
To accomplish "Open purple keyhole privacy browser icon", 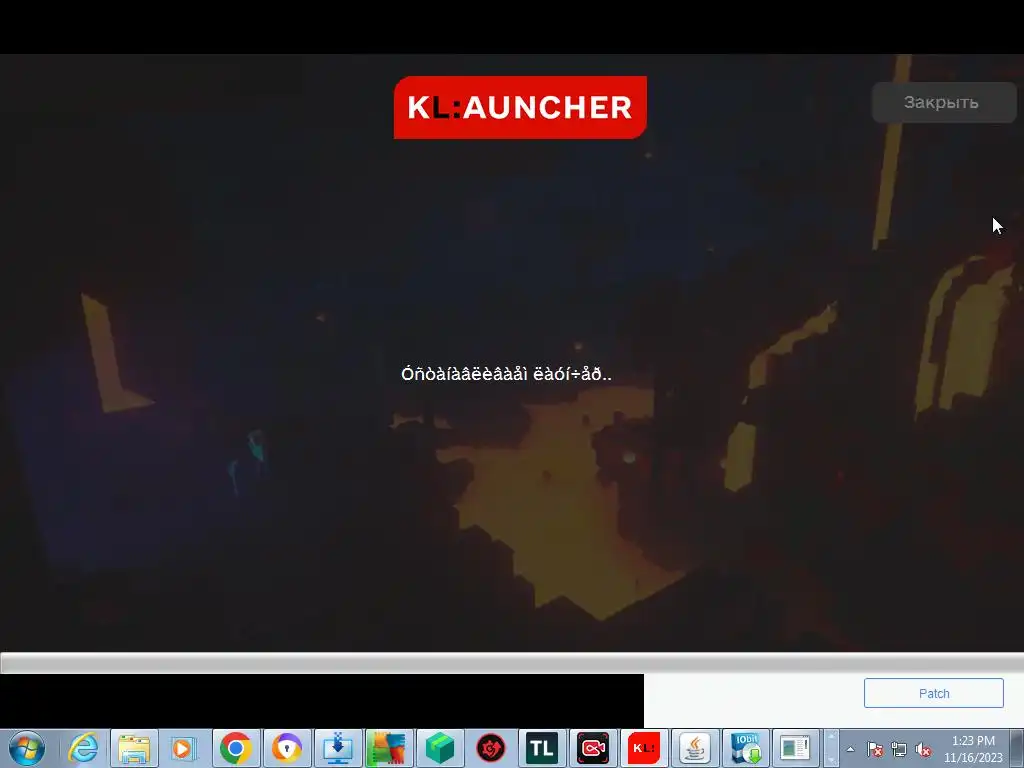I will click(287, 748).
